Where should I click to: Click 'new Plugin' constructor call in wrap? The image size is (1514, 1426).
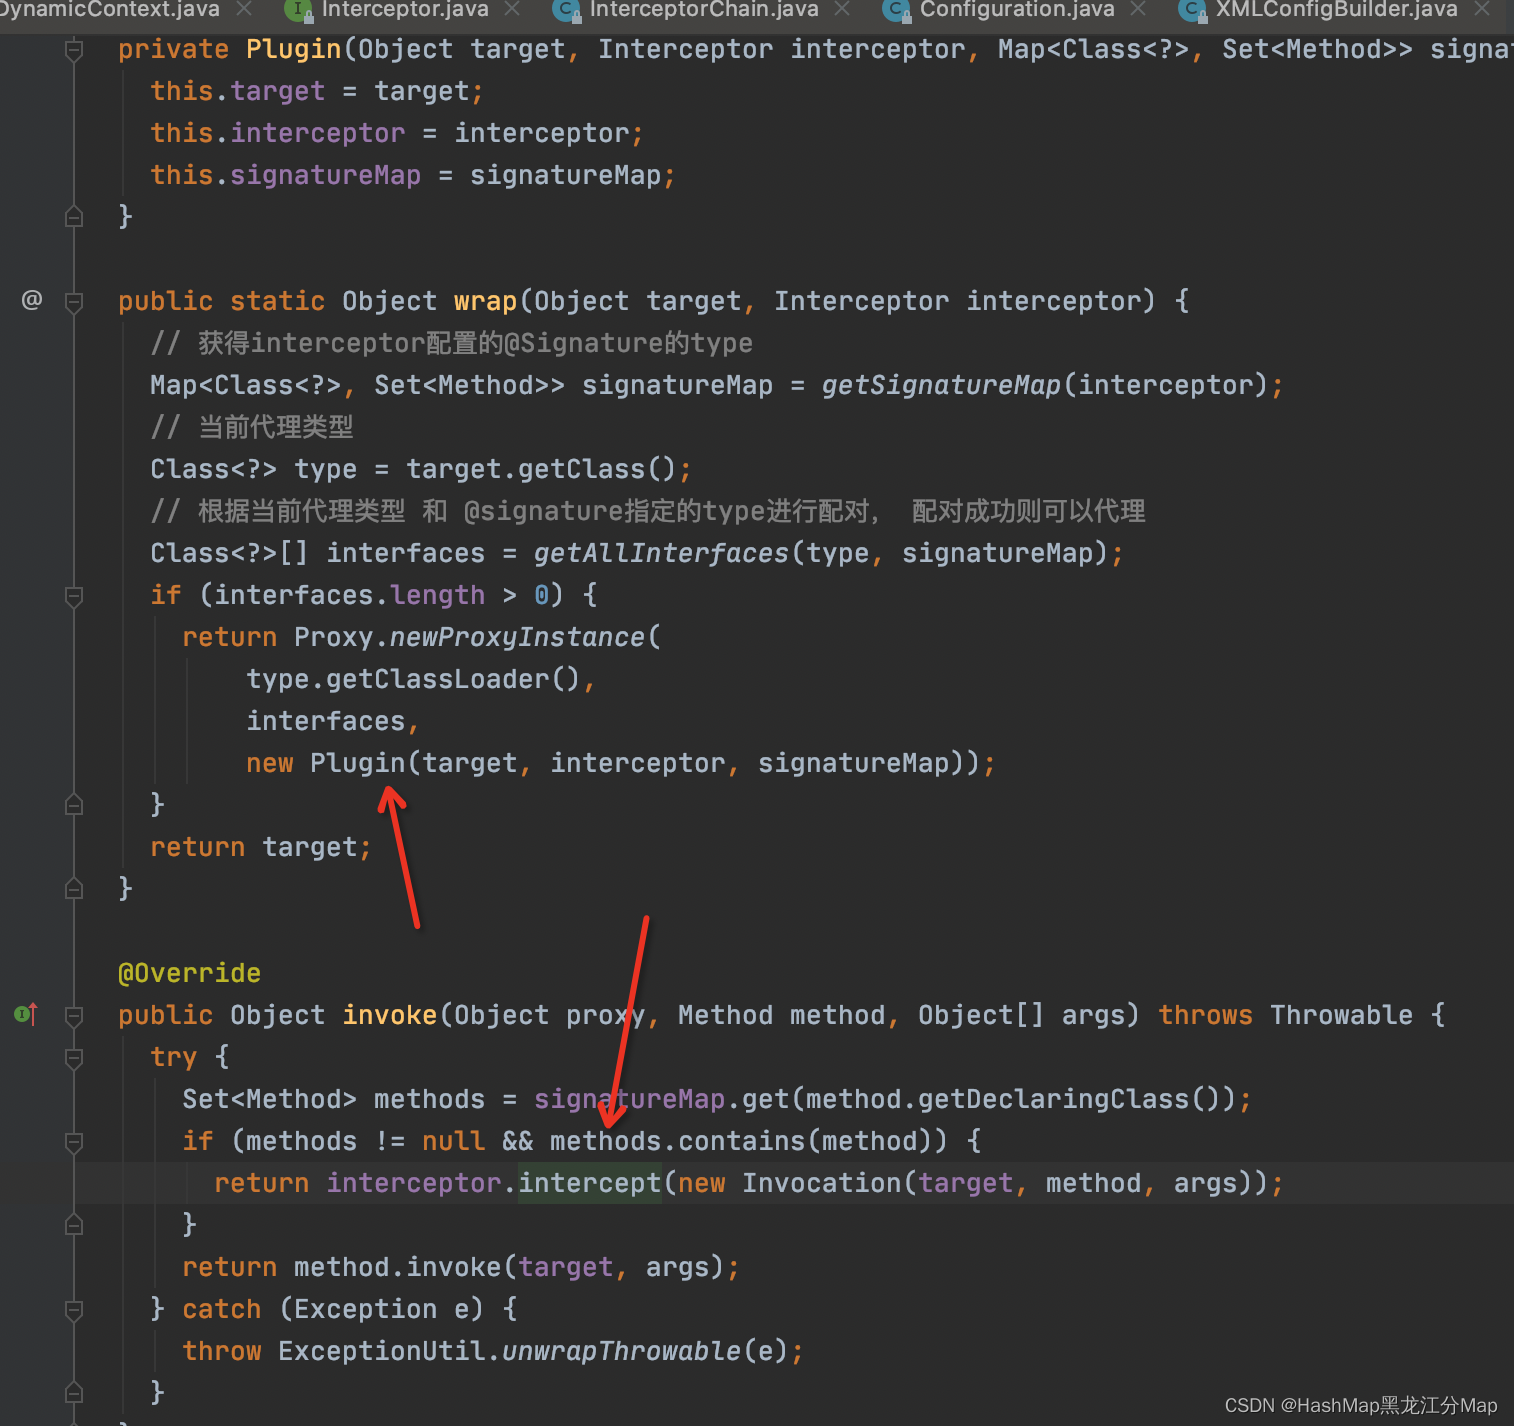pos(325,763)
